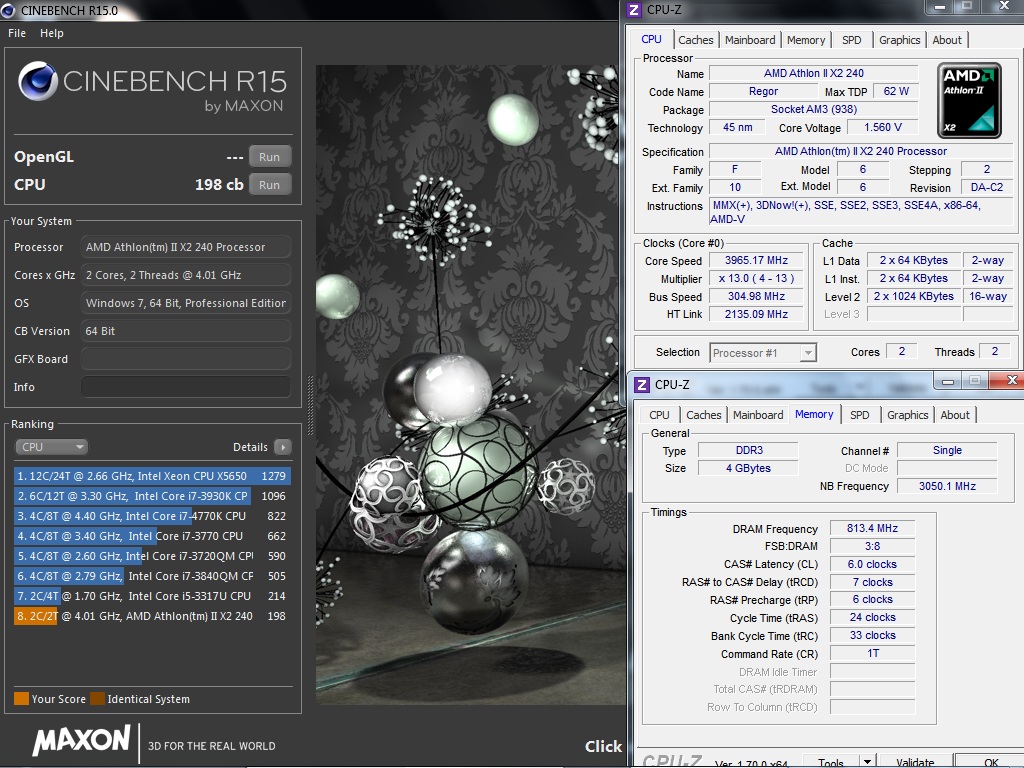1024x768 pixels.
Task: Select the Core i5-3317U ranking row
Action: click(x=152, y=596)
